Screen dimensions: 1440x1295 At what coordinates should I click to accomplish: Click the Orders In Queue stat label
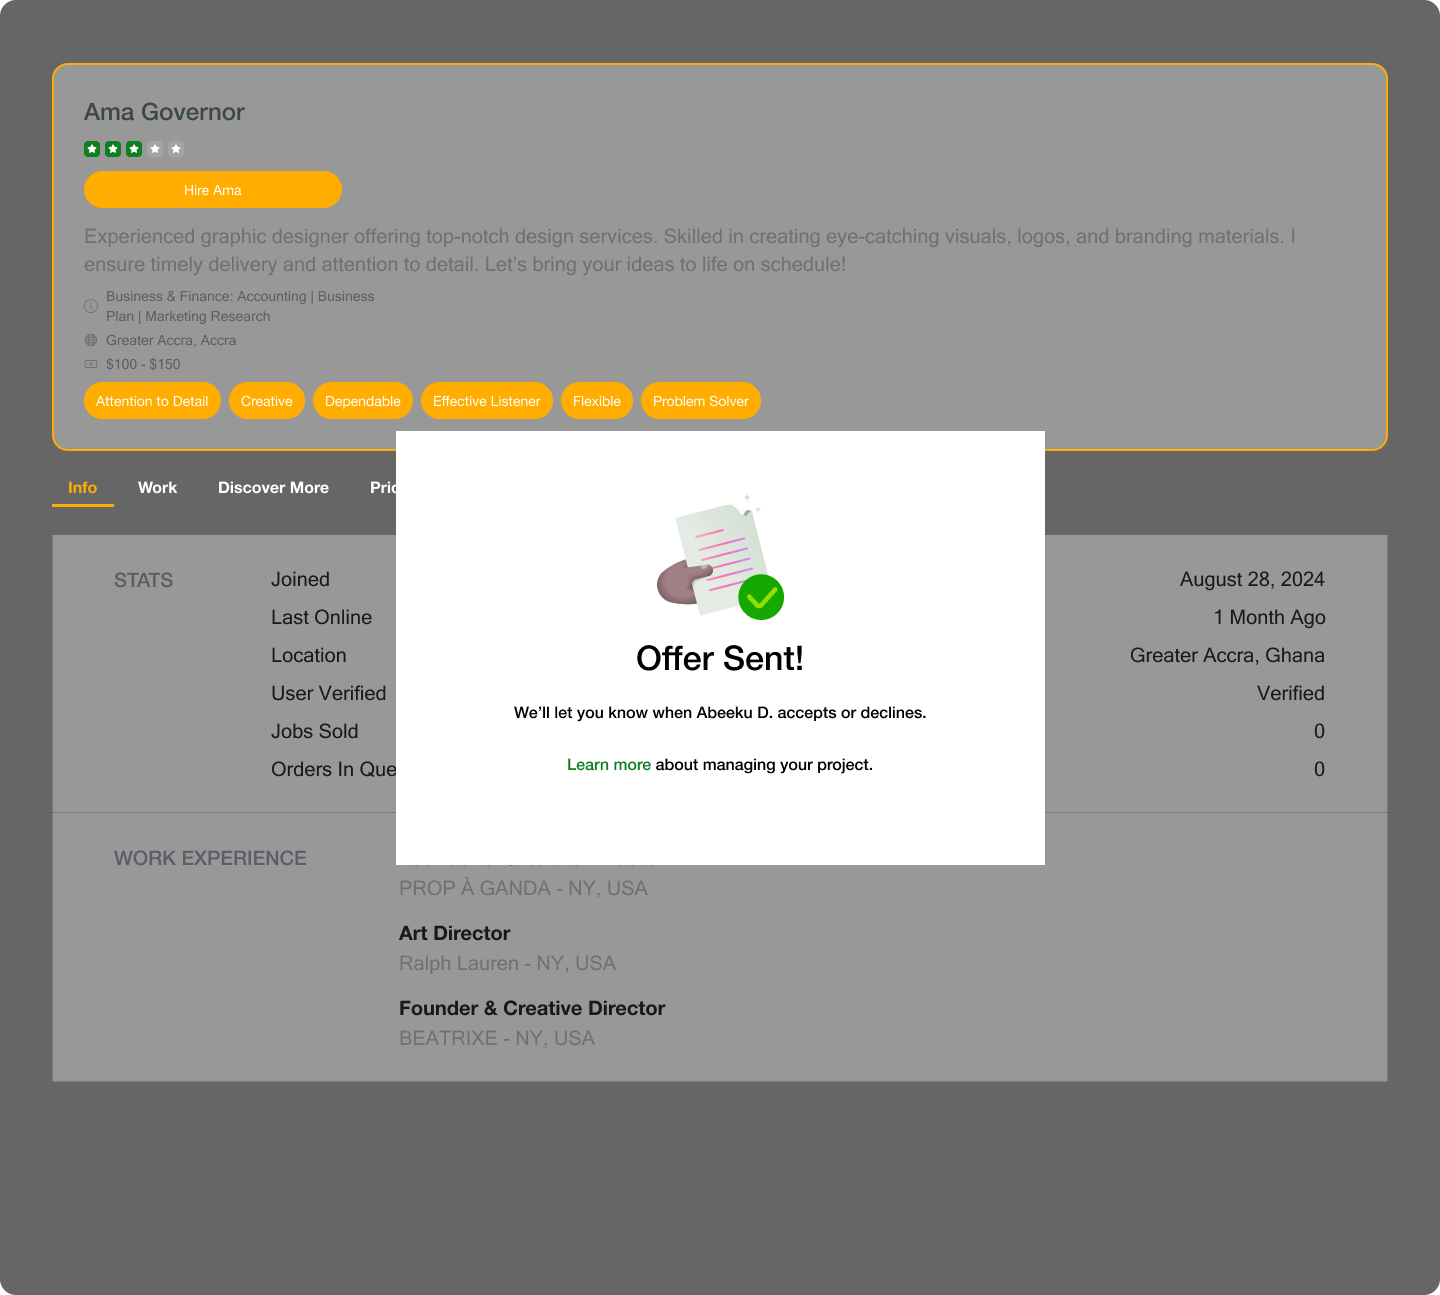point(334,770)
